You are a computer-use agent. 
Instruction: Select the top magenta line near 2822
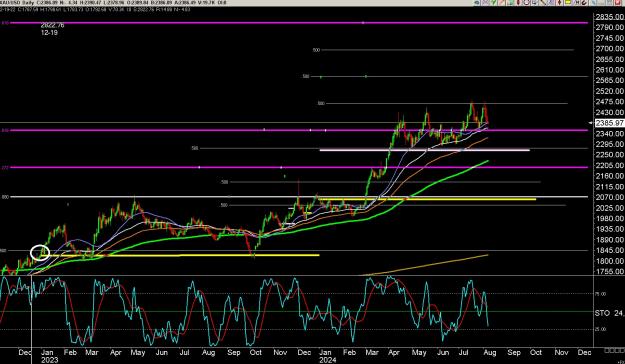(x=299, y=23)
